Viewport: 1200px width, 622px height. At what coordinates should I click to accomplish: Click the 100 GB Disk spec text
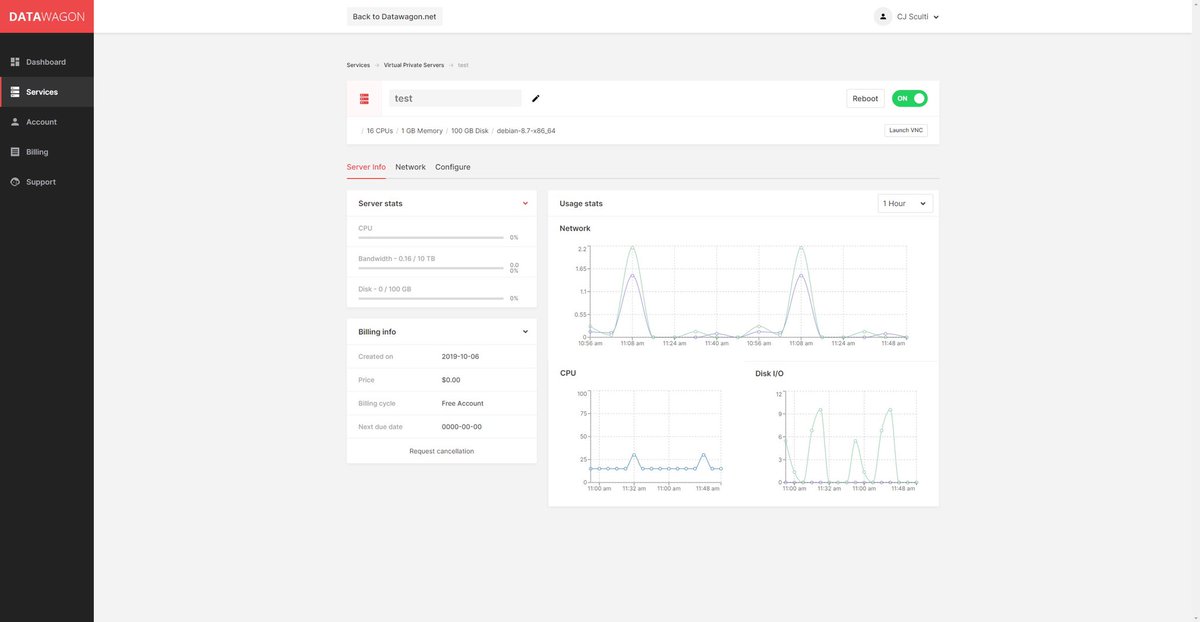[x=469, y=130]
